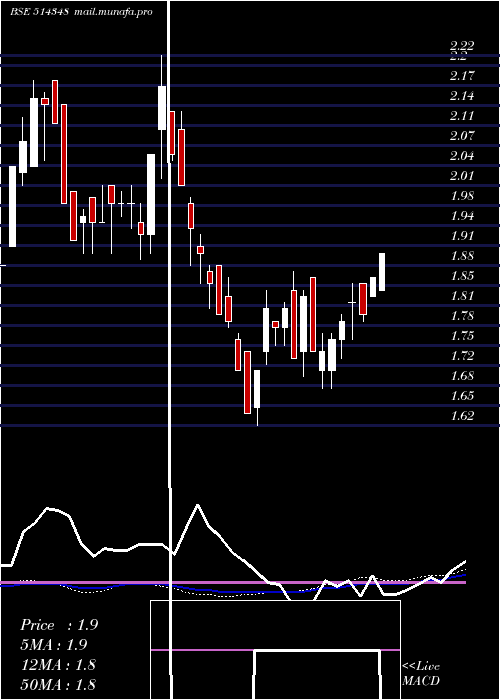
Task: Click the 1.62 price axis label
Action: click(x=462, y=416)
